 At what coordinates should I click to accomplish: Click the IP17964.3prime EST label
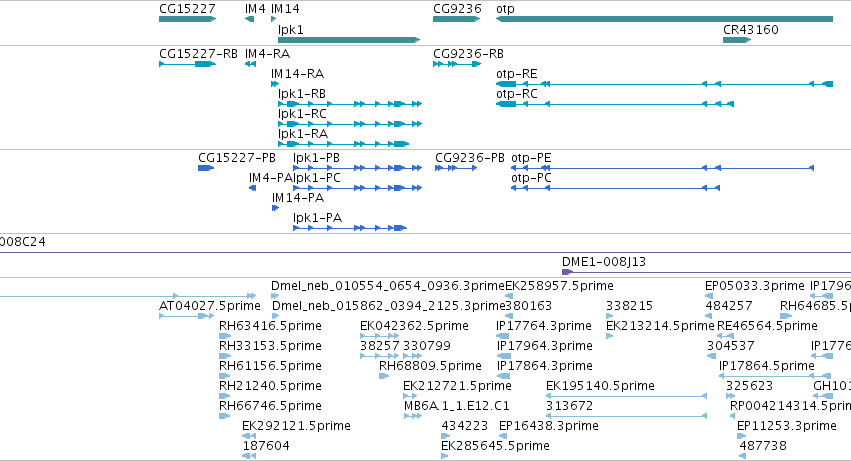[x=545, y=346]
